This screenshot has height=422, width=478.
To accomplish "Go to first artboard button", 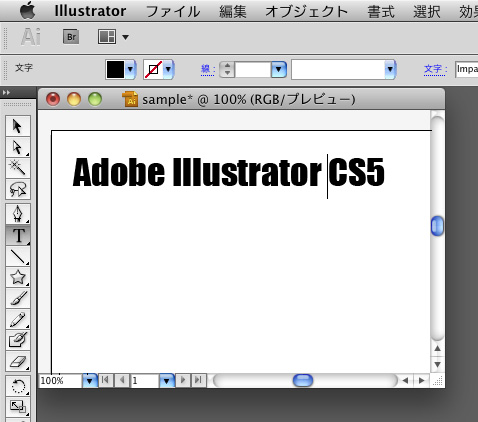I will pyautogui.click(x=105, y=380).
